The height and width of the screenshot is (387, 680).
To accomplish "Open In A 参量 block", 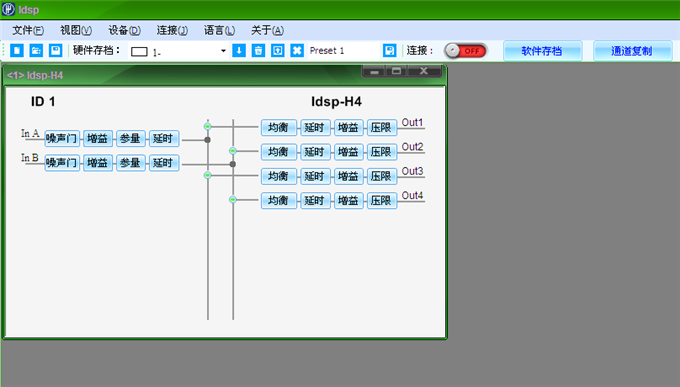I will (131, 139).
